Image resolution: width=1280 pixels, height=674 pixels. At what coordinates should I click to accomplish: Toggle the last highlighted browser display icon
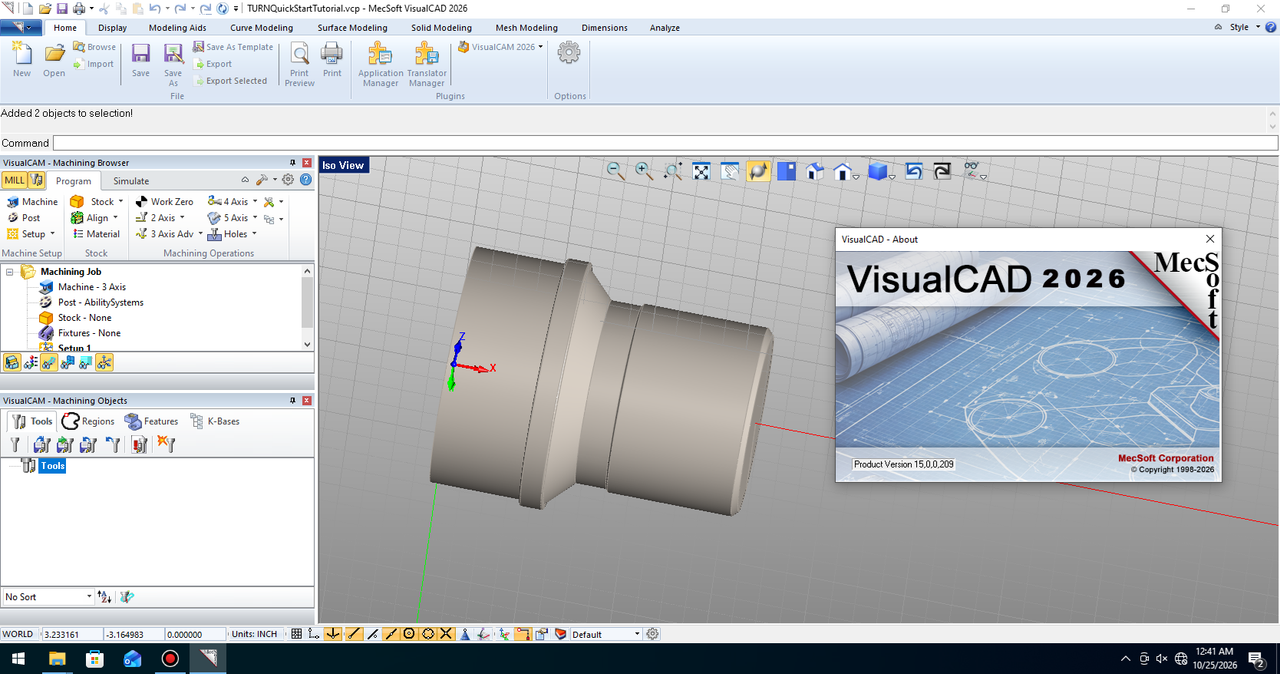coord(104,362)
